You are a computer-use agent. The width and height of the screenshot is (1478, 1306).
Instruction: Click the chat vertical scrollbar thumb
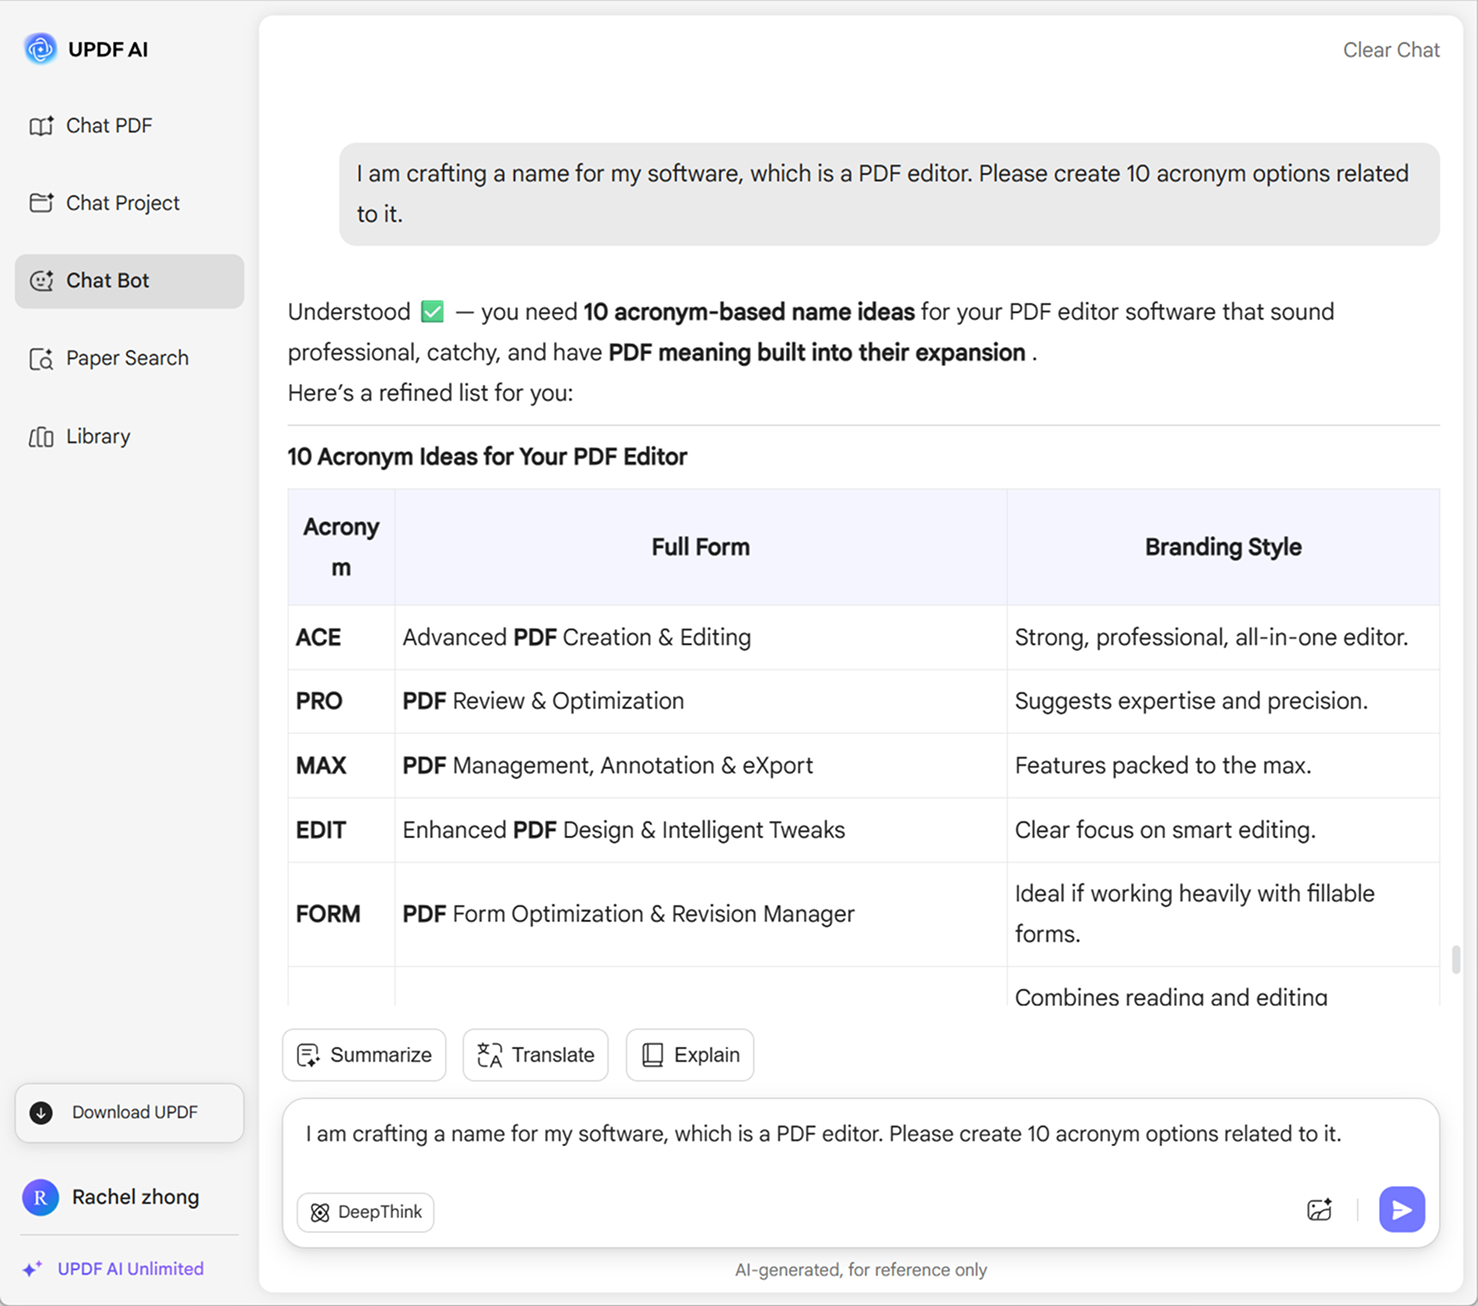pyautogui.click(x=1456, y=959)
